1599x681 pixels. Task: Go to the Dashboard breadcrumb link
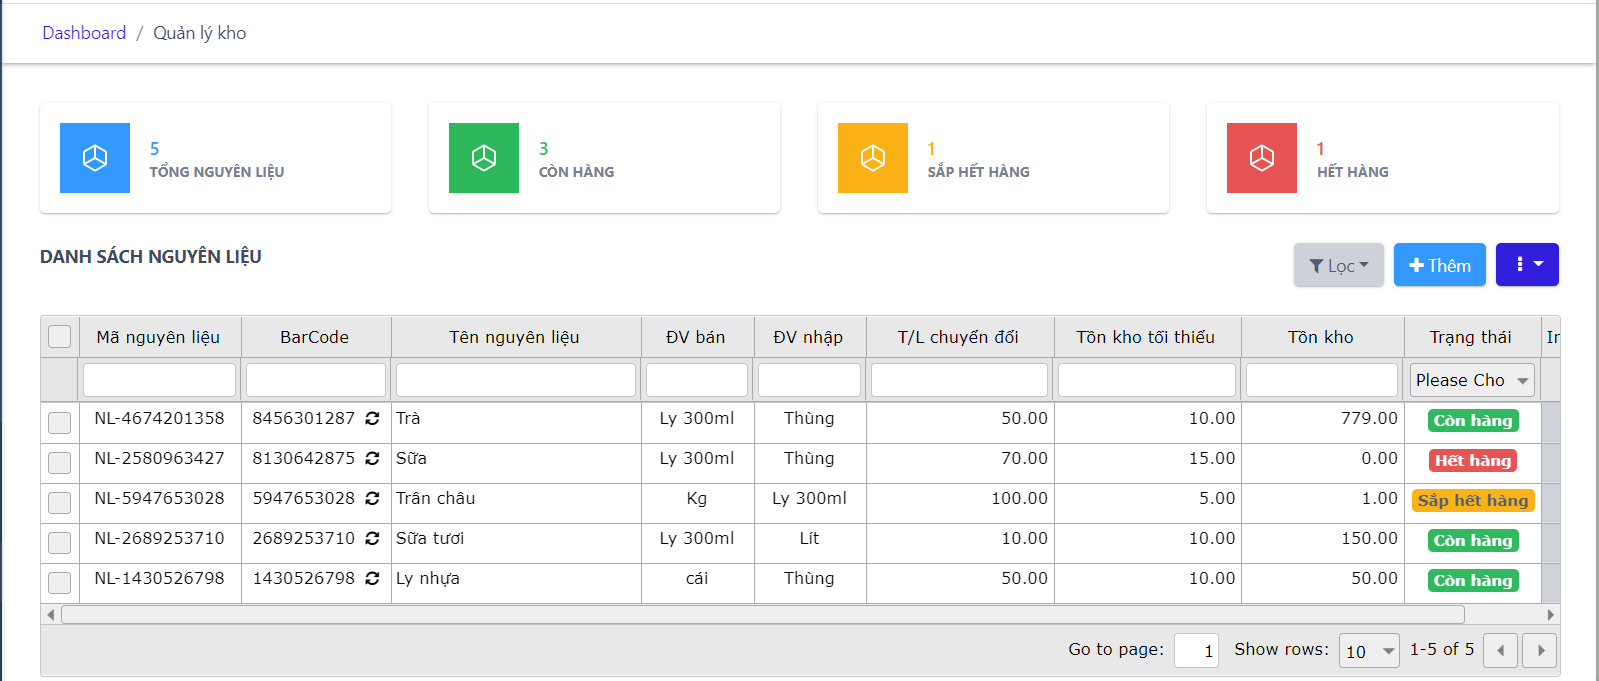pyautogui.click(x=84, y=33)
